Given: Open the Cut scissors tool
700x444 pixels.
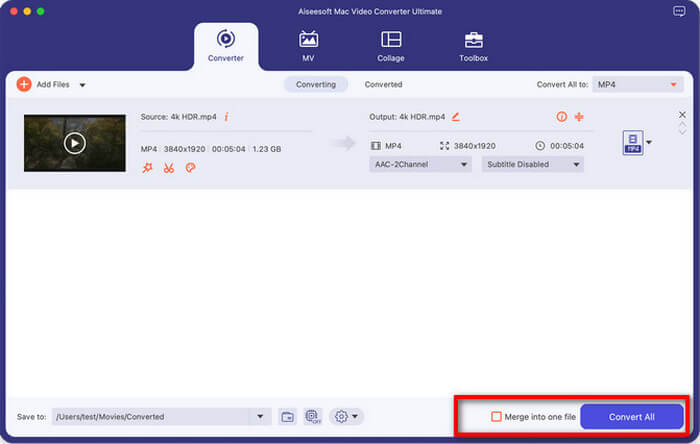Looking at the screenshot, I should 169,168.
